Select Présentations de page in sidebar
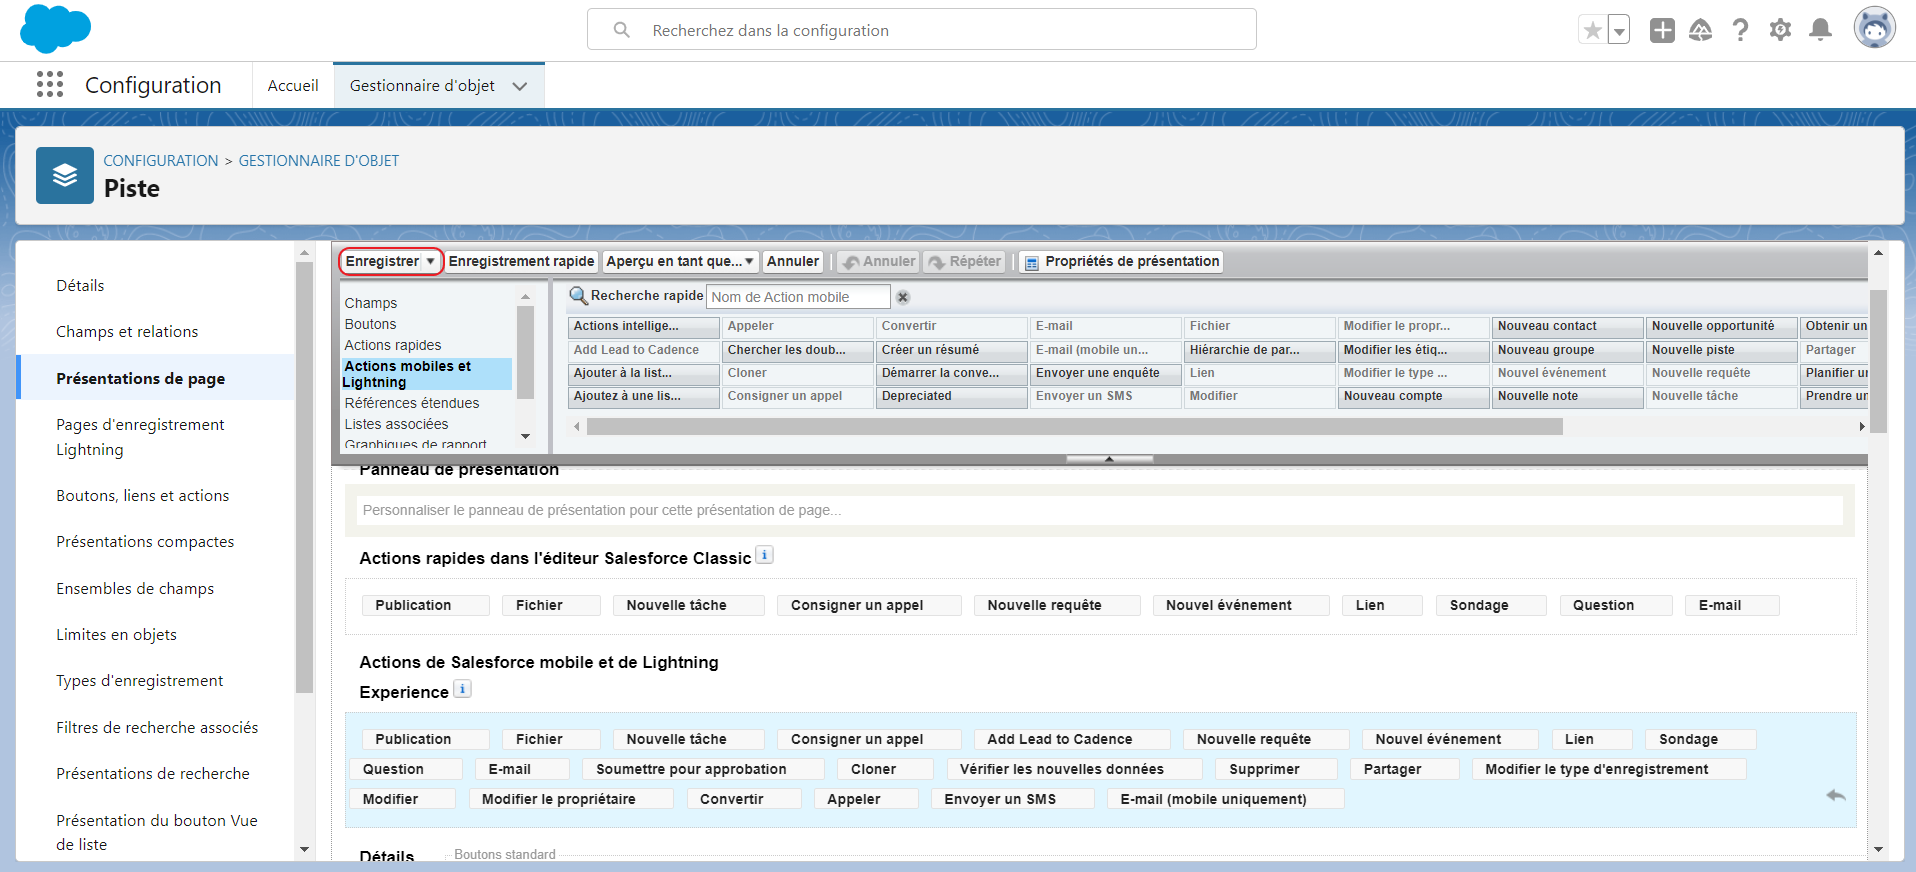 (x=141, y=378)
